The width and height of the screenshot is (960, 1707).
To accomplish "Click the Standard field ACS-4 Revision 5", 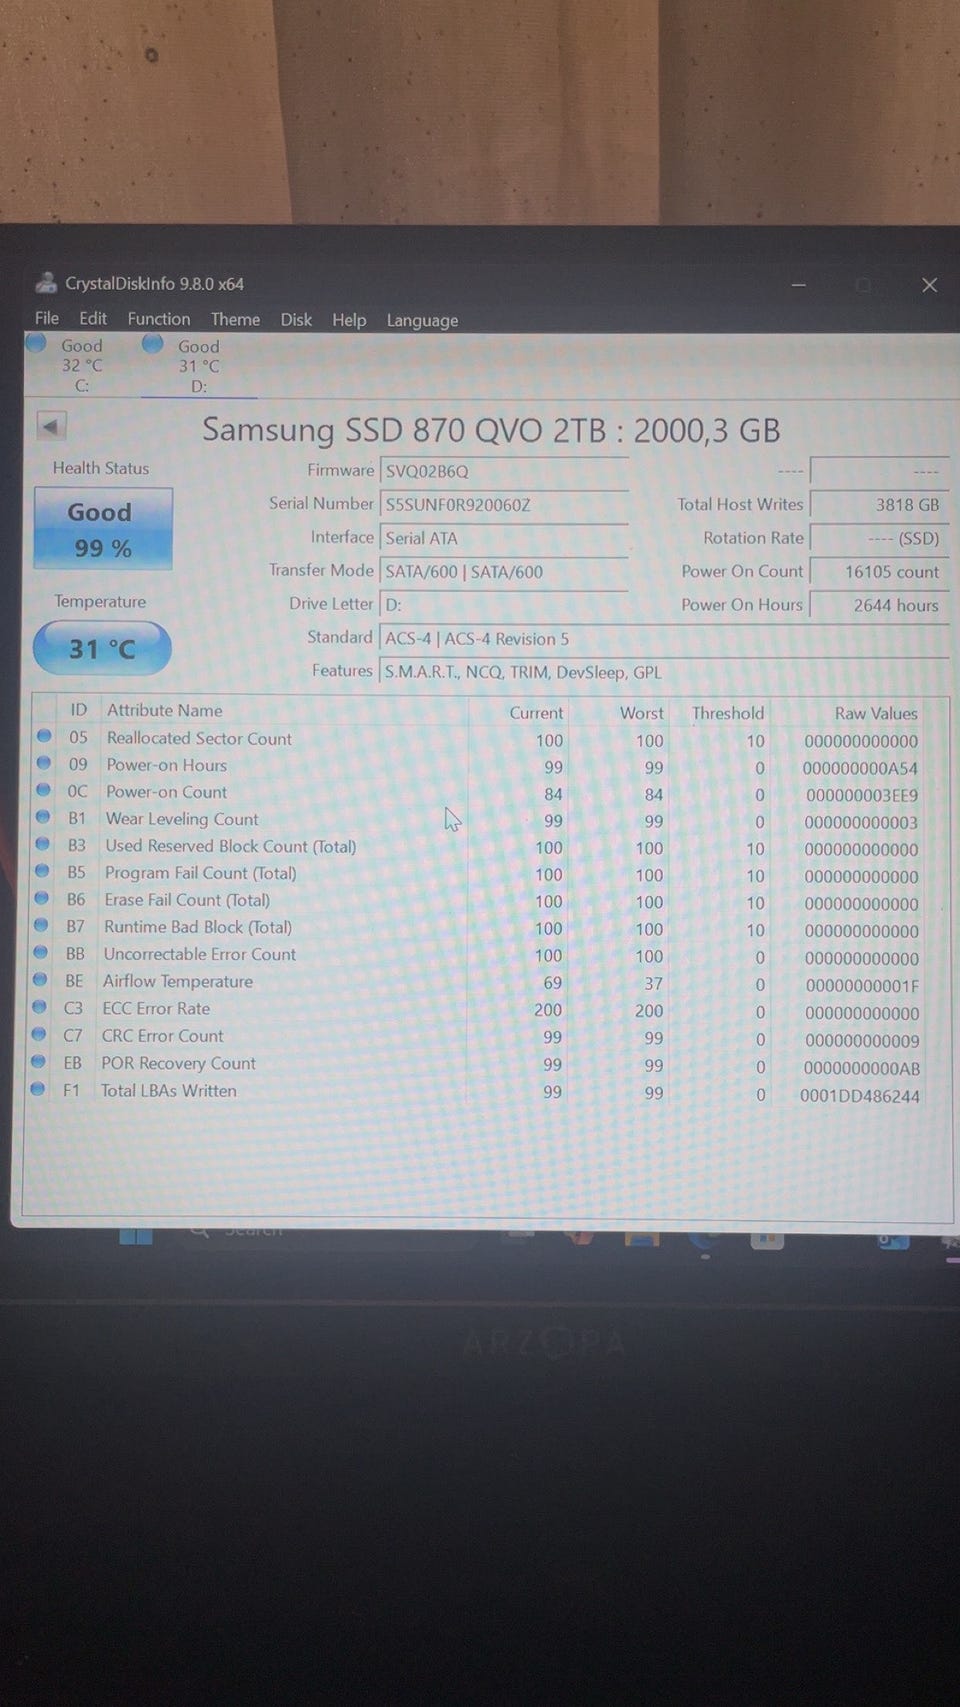I will (664, 639).
